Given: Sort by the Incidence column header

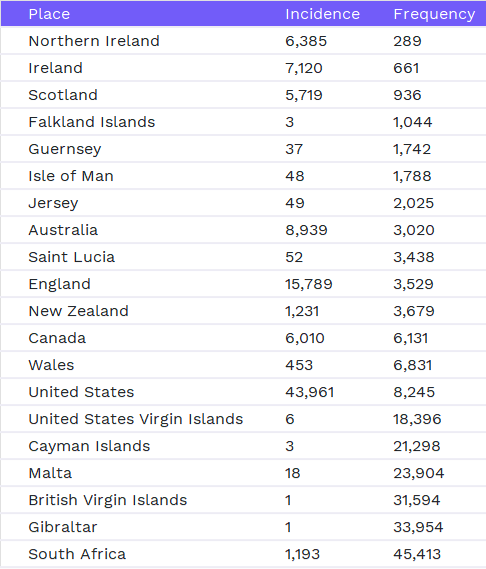Looking at the screenshot, I should pyautogui.click(x=322, y=14).
